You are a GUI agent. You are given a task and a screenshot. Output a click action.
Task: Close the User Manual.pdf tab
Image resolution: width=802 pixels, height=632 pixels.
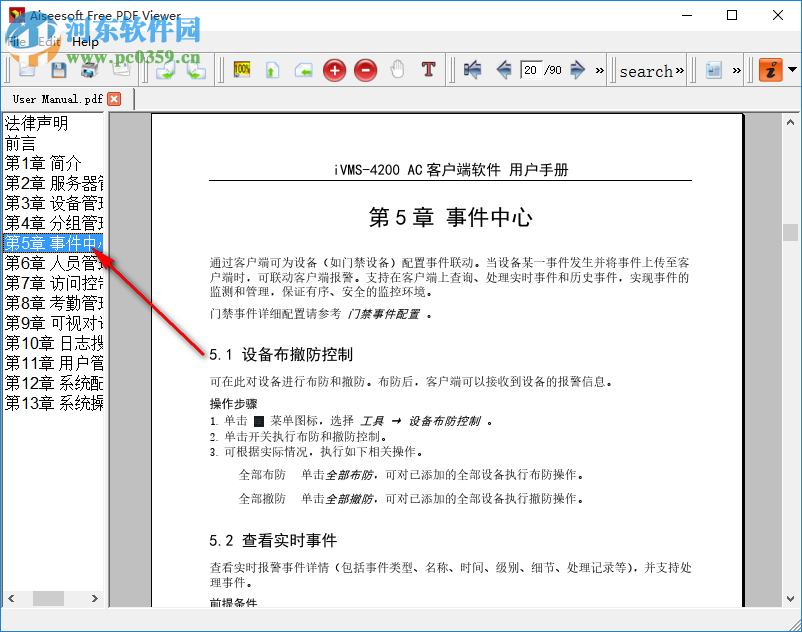[111, 99]
